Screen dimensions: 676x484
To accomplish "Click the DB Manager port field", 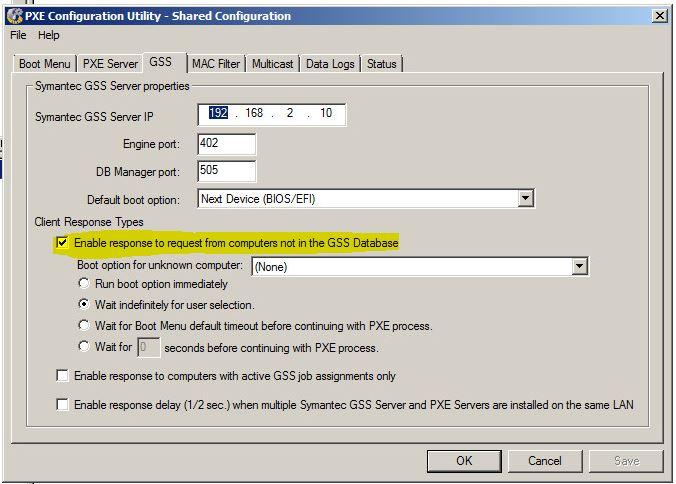I will pos(227,171).
